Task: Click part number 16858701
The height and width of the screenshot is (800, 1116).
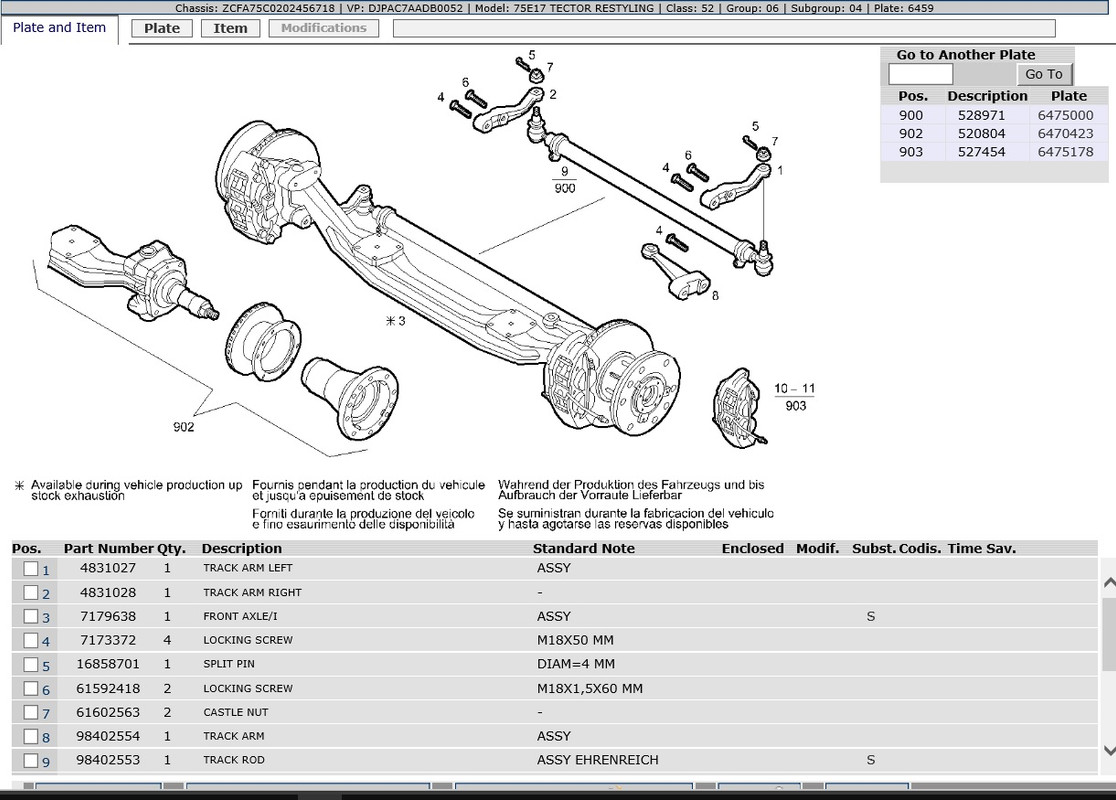Action: pos(108,664)
